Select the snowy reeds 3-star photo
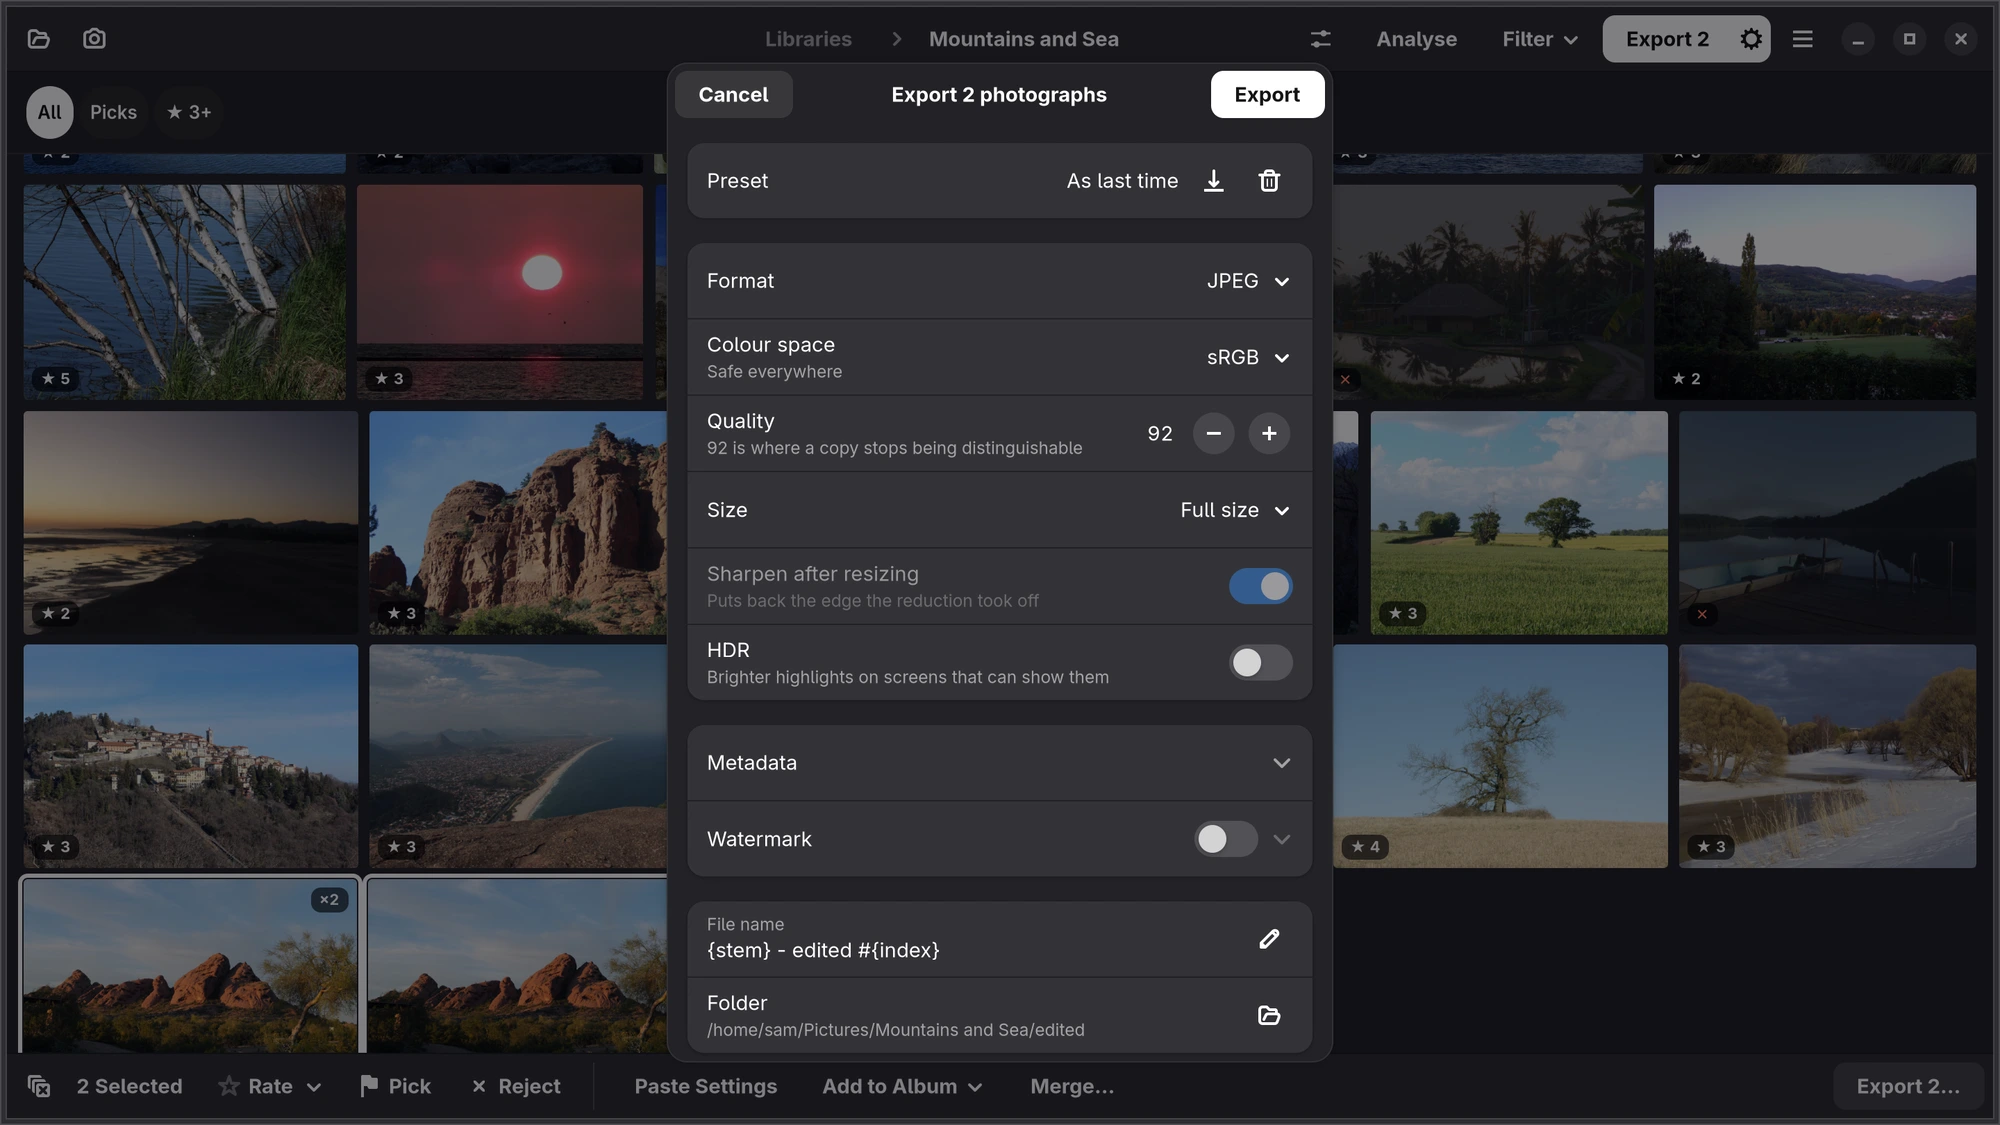 coord(1827,756)
